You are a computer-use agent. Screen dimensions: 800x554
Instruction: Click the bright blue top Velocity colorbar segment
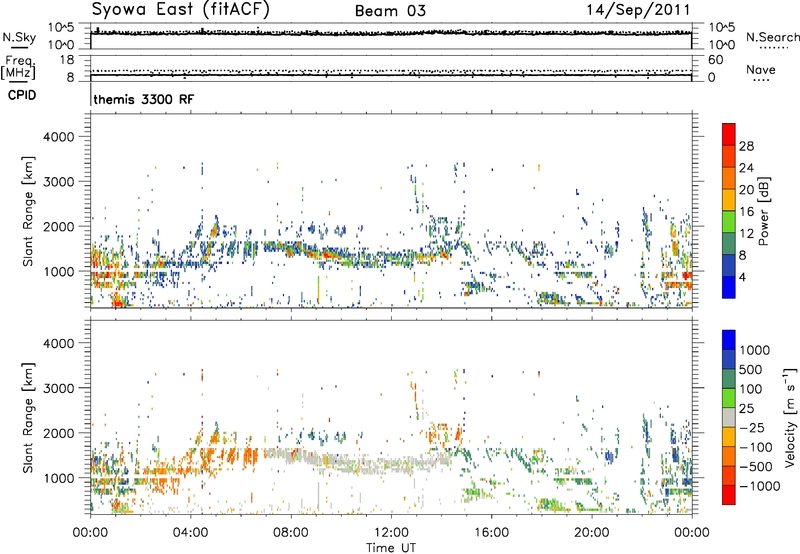[x=729, y=340]
